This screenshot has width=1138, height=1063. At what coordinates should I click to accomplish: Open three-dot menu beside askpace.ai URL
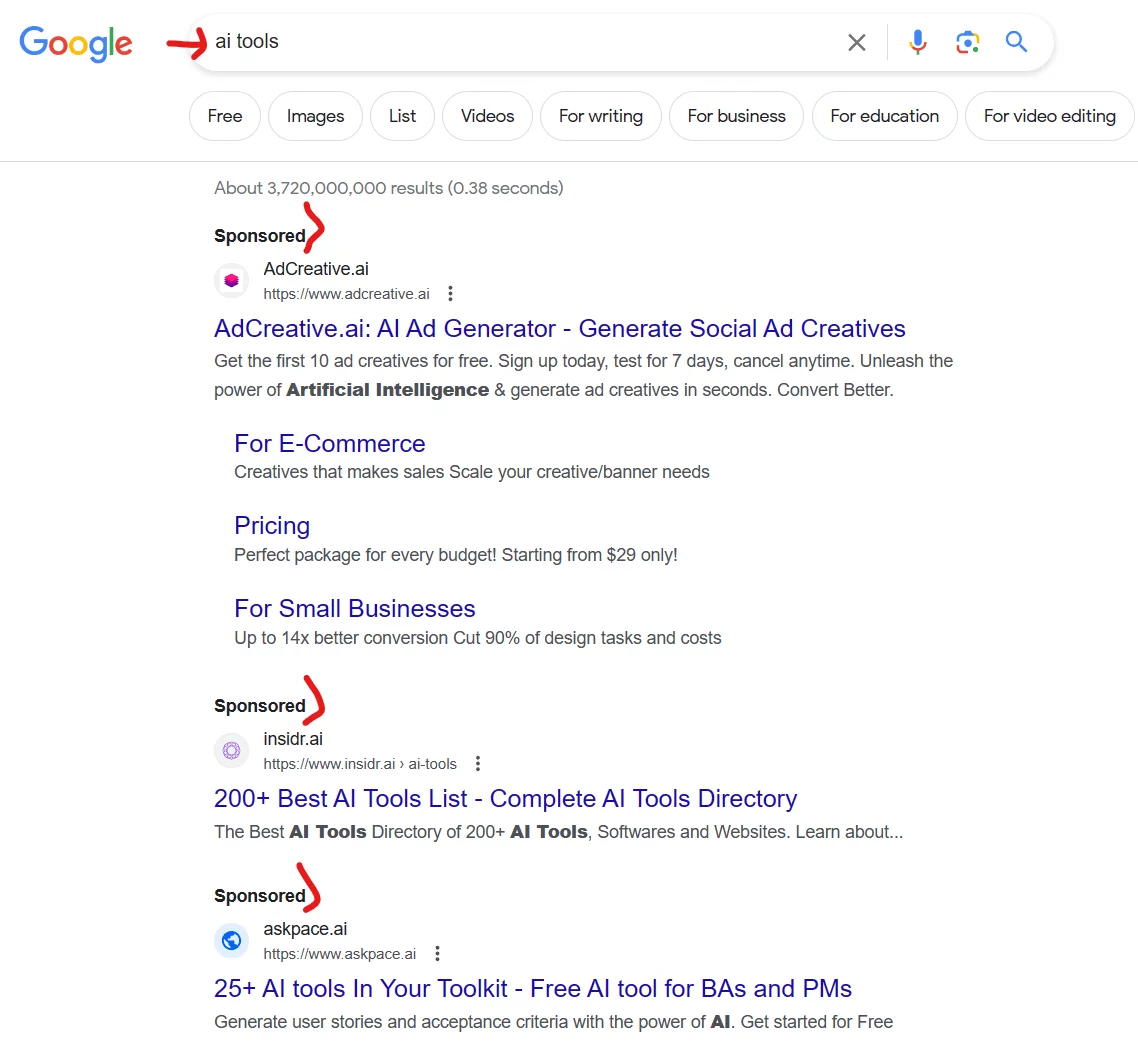pos(437,954)
